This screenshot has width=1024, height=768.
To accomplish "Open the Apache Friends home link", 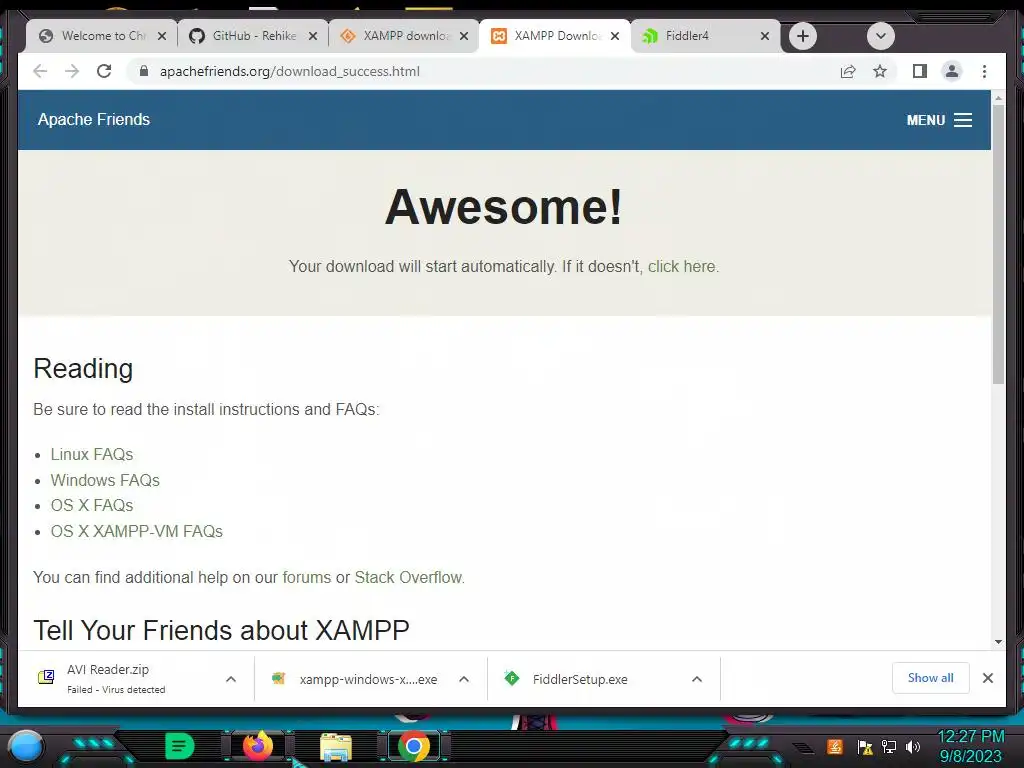I will click(x=93, y=120).
